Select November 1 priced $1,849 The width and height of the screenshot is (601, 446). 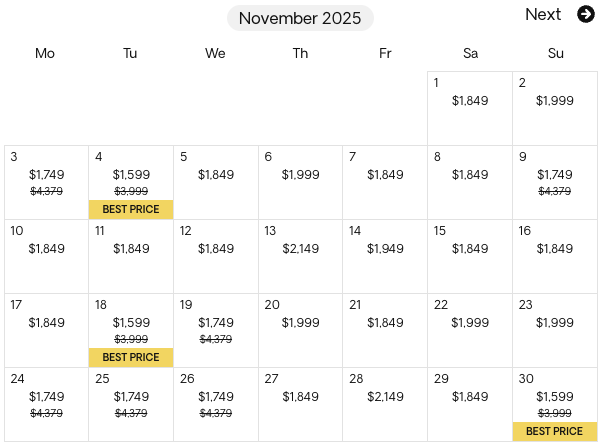point(469,108)
